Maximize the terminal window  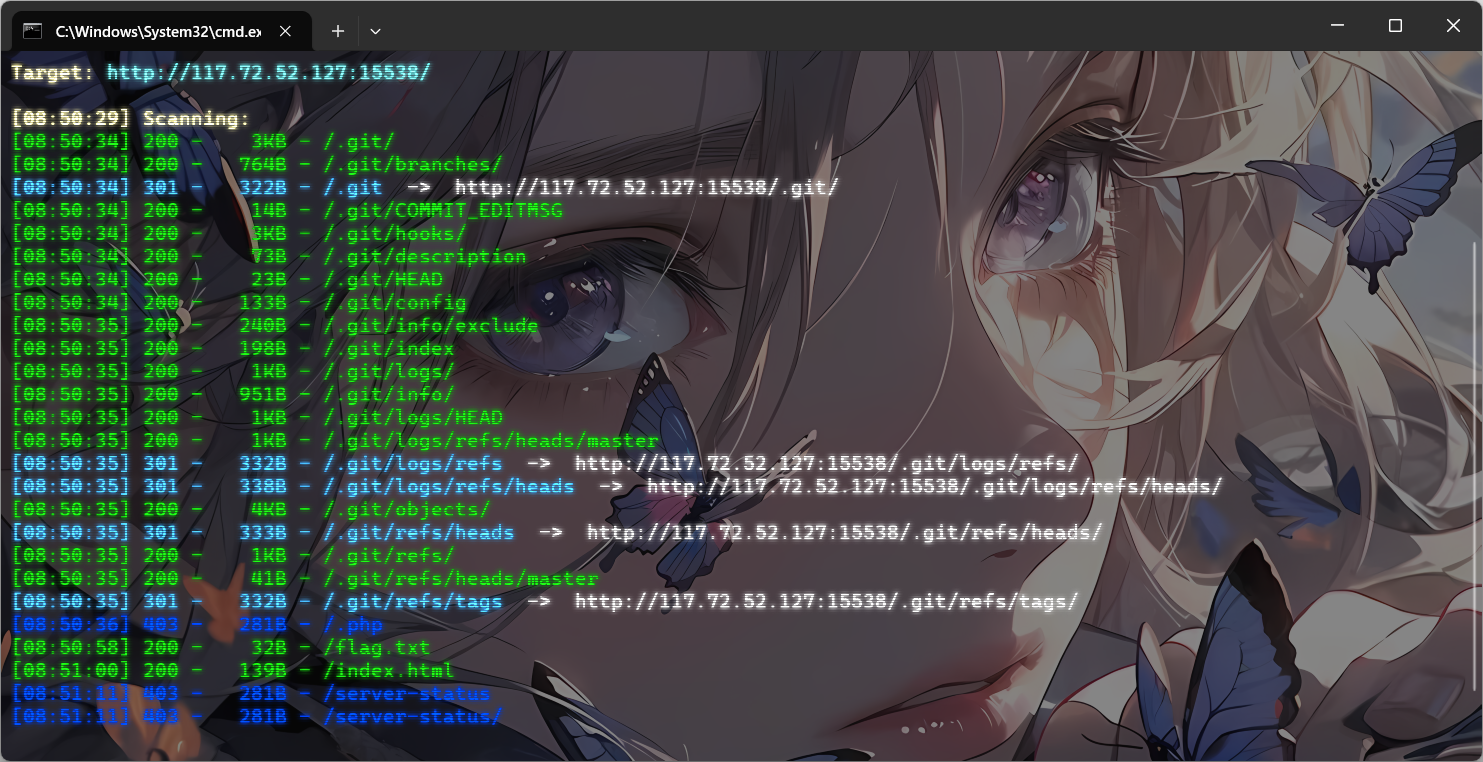tap(1395, 26)
